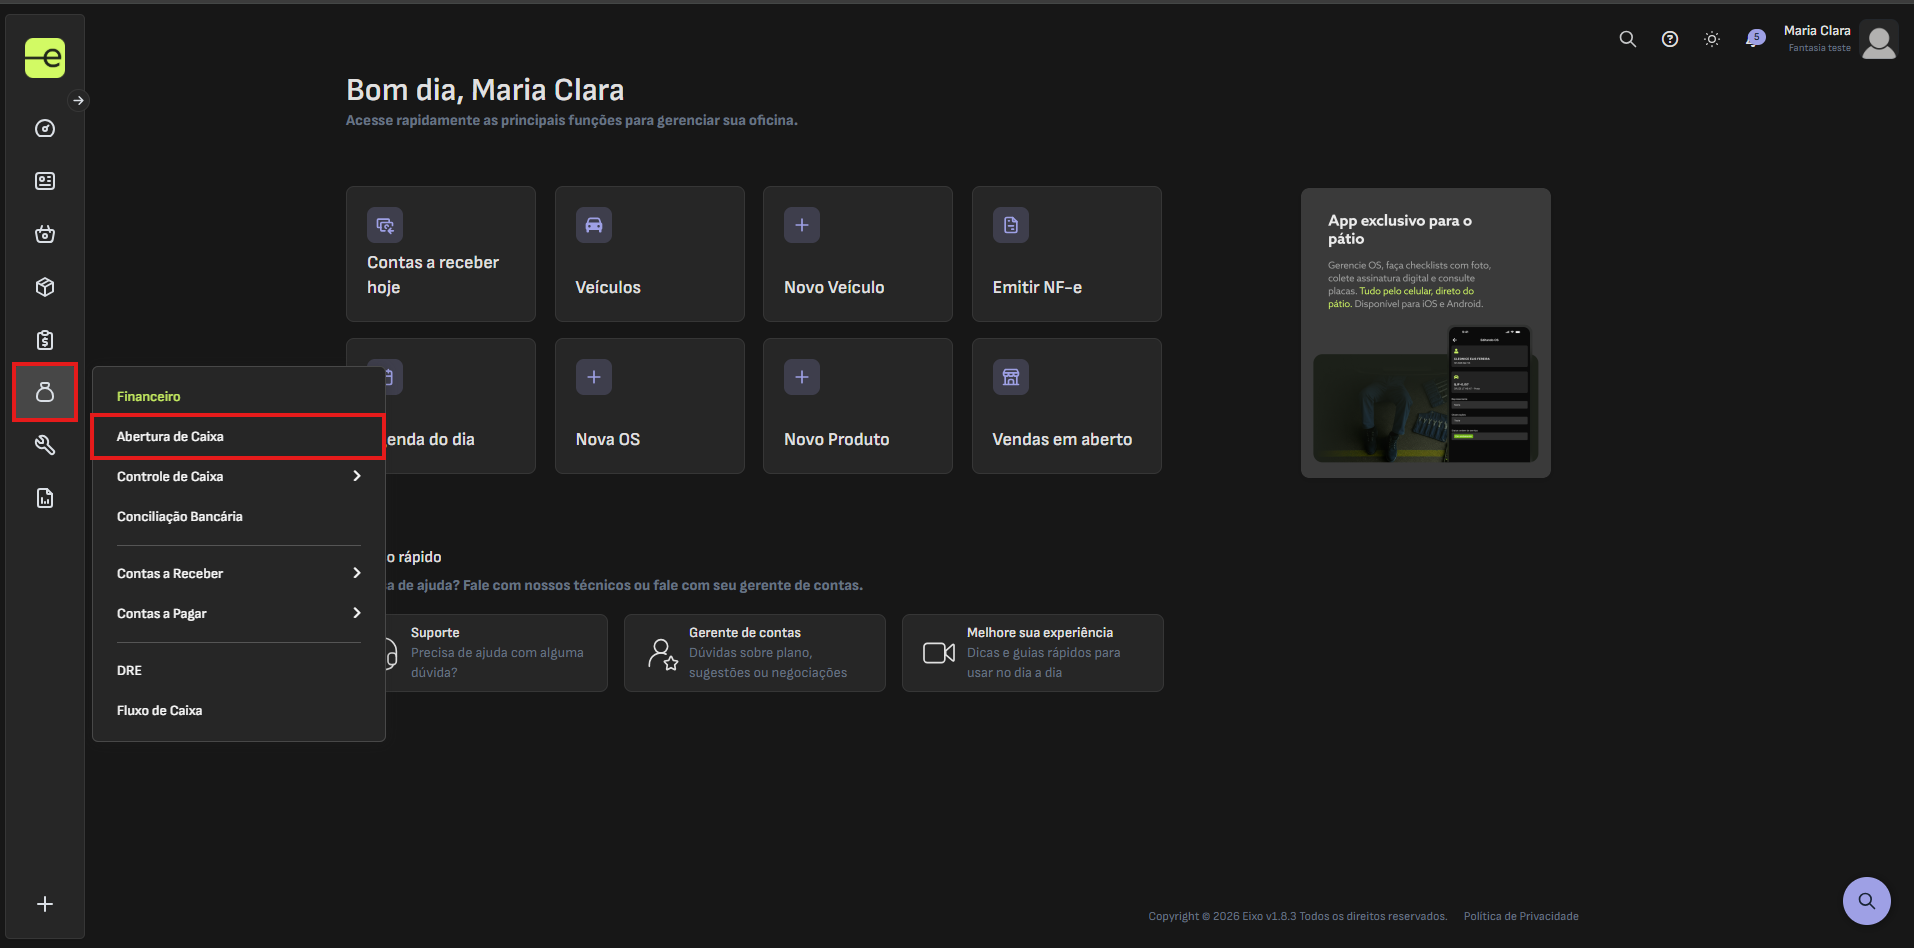Click the plus icon on Nova OS card
1914x948 pixels.
pyautogui.click(x=594, y=377)
